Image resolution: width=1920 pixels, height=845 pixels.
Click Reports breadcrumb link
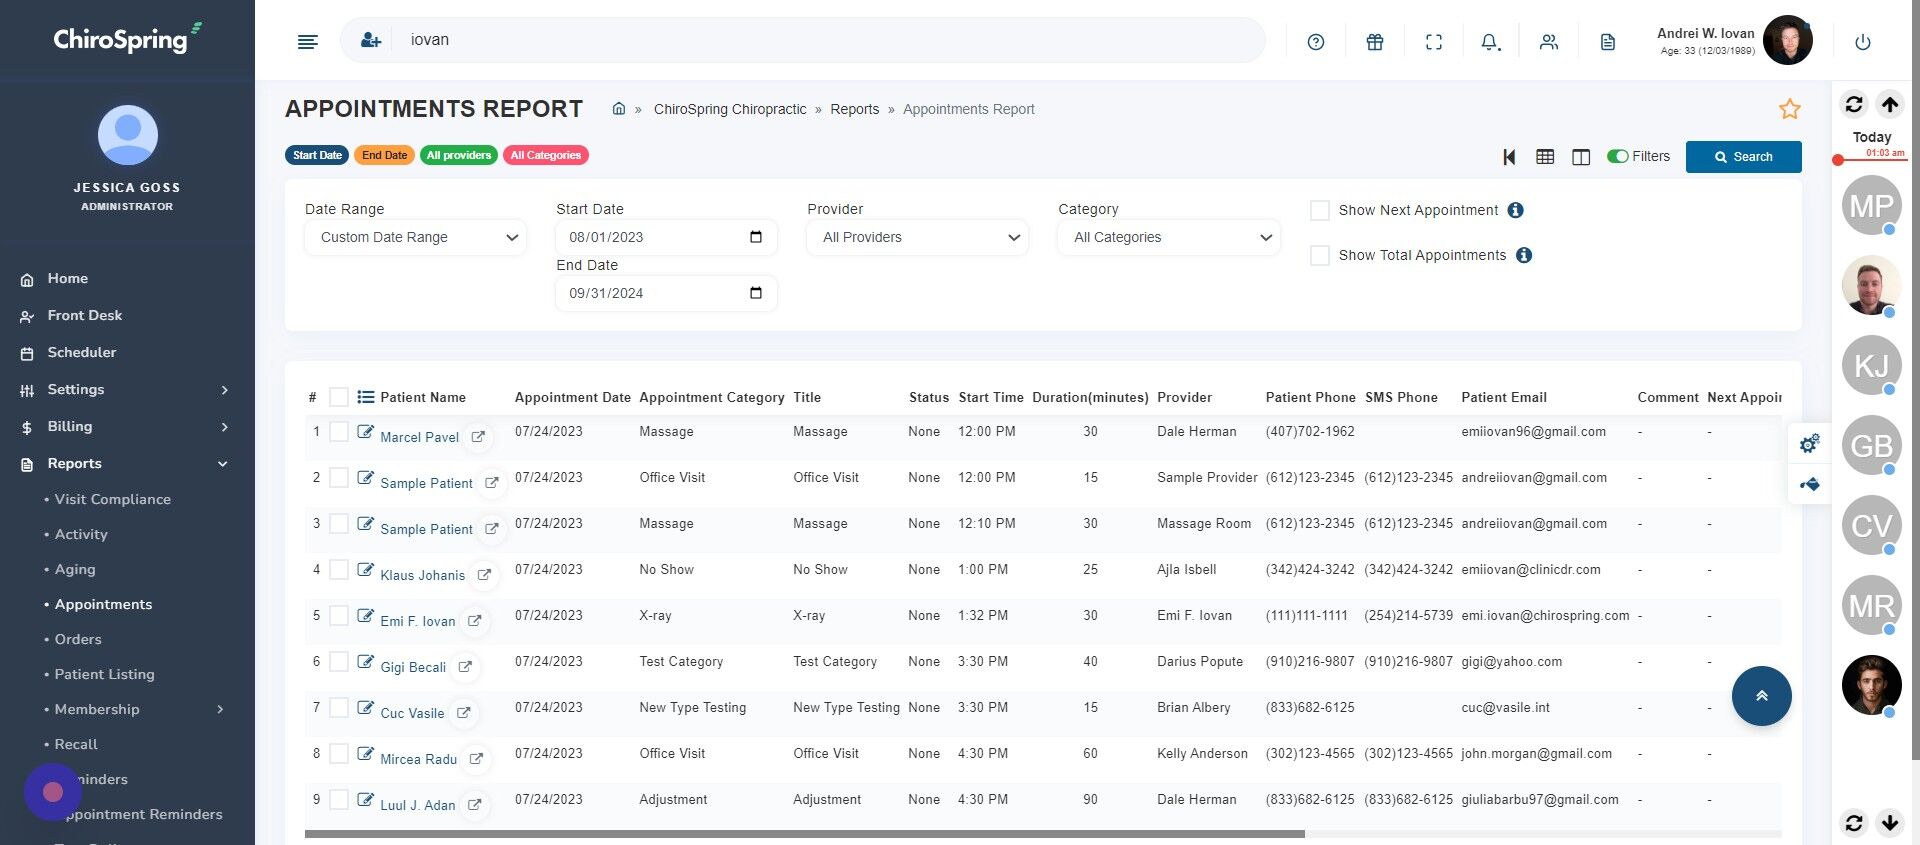854,109
